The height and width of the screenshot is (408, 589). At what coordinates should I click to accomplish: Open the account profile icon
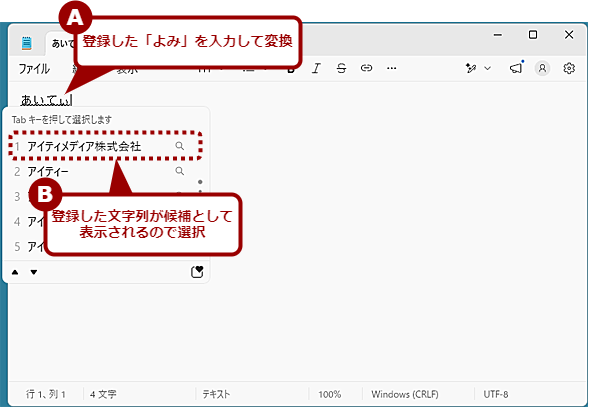[x=542, y=68]
